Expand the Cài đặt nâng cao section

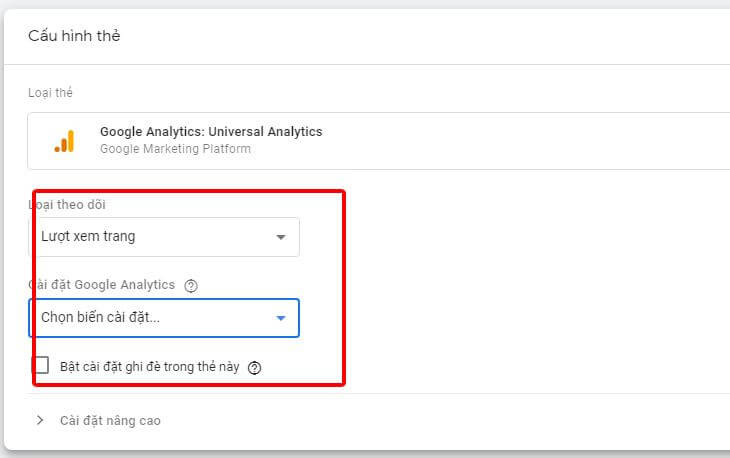tap(98, 420)
